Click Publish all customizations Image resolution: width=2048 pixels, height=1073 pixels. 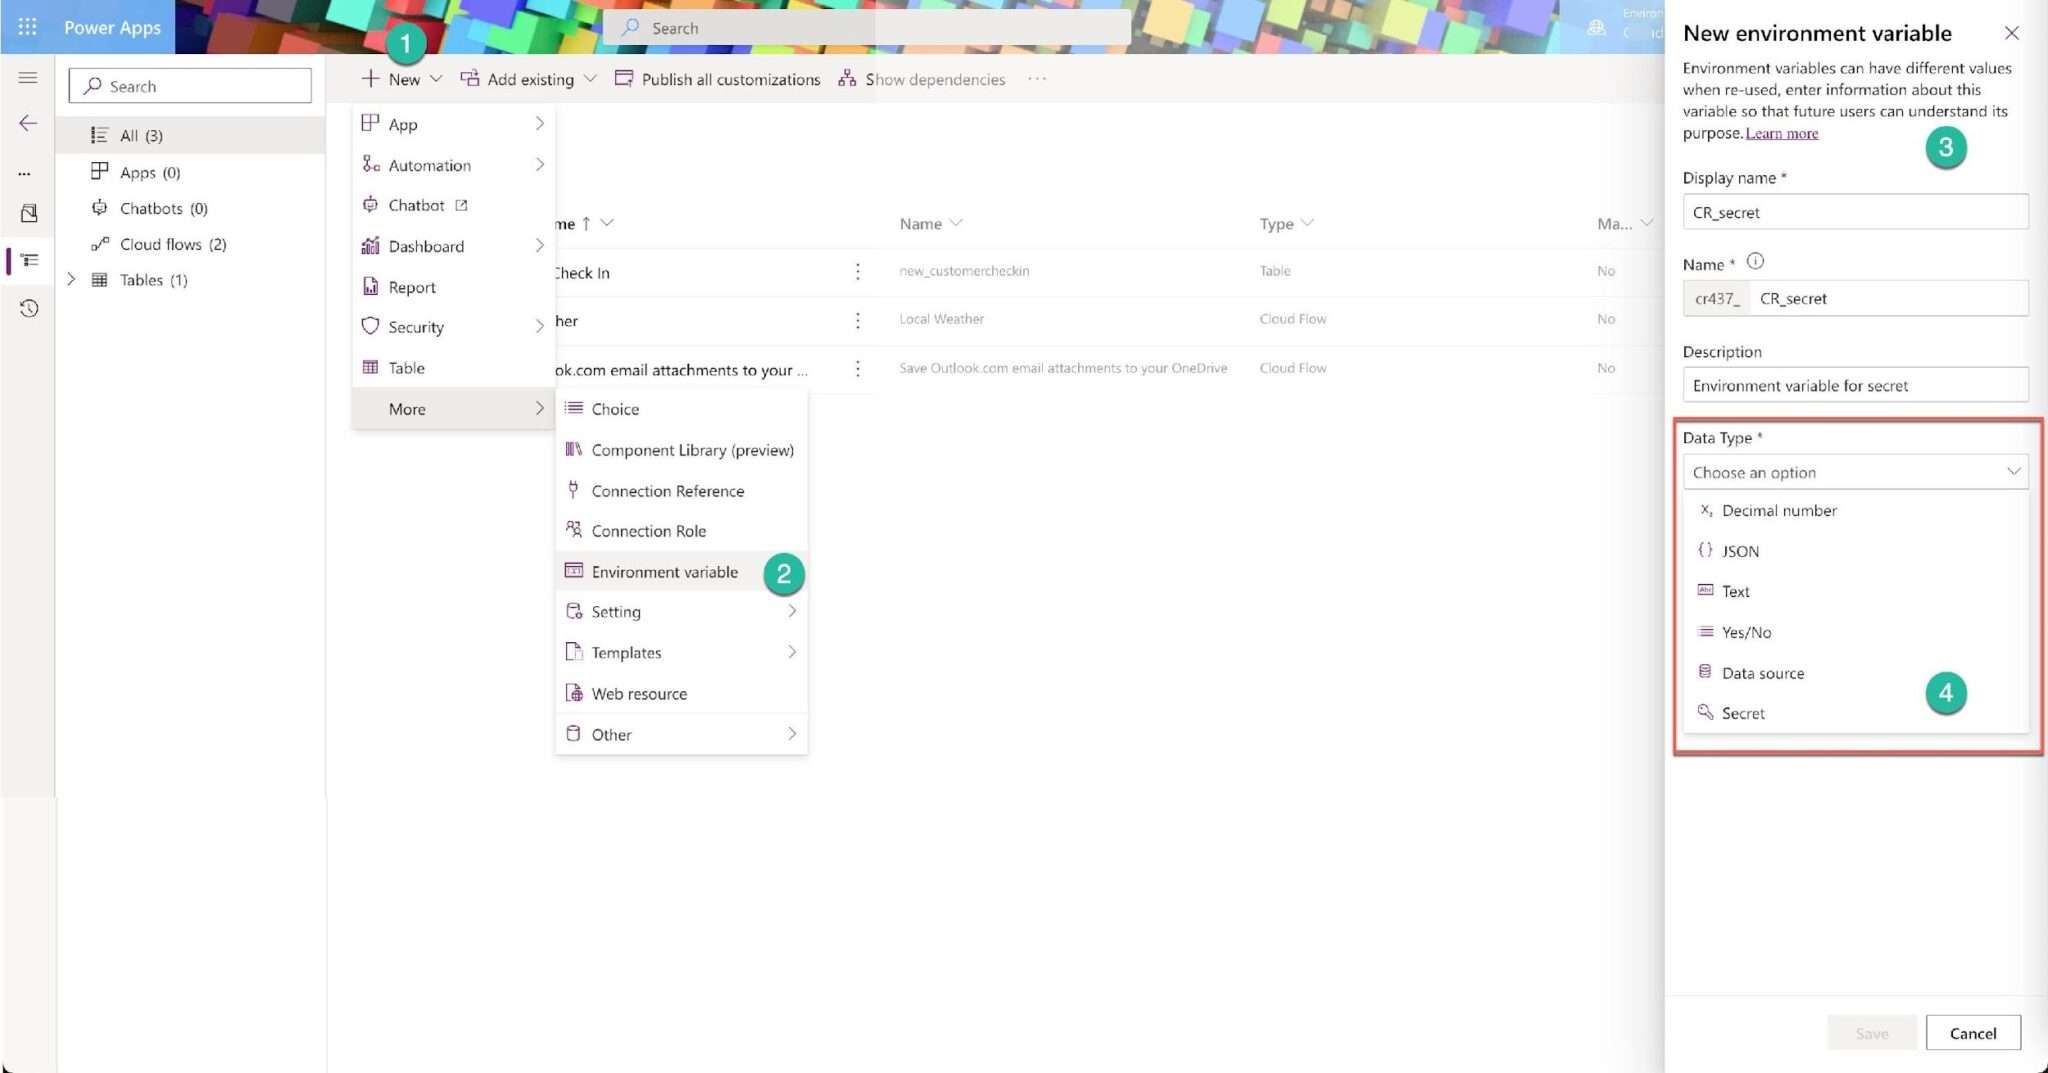click(717, 79)
